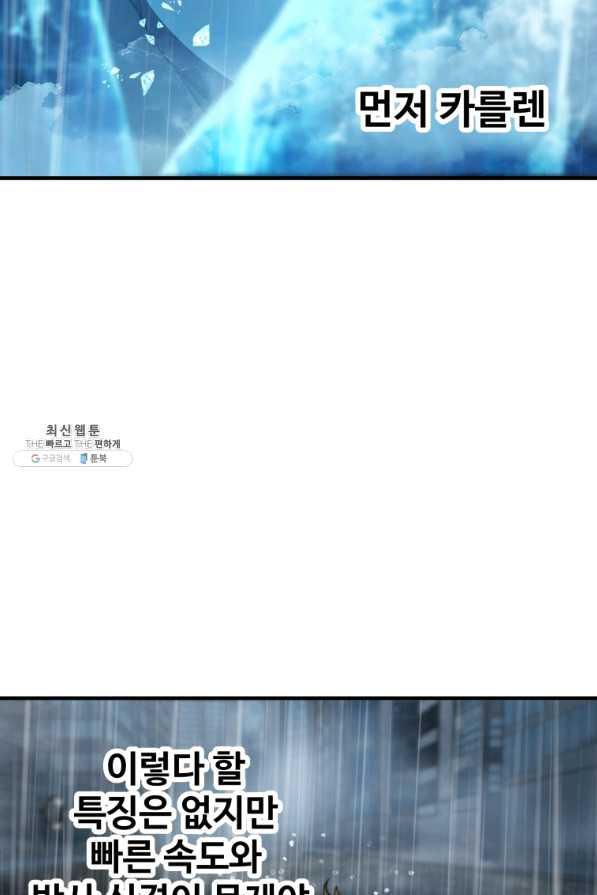Click the black border under top panel

coord(298,178)
